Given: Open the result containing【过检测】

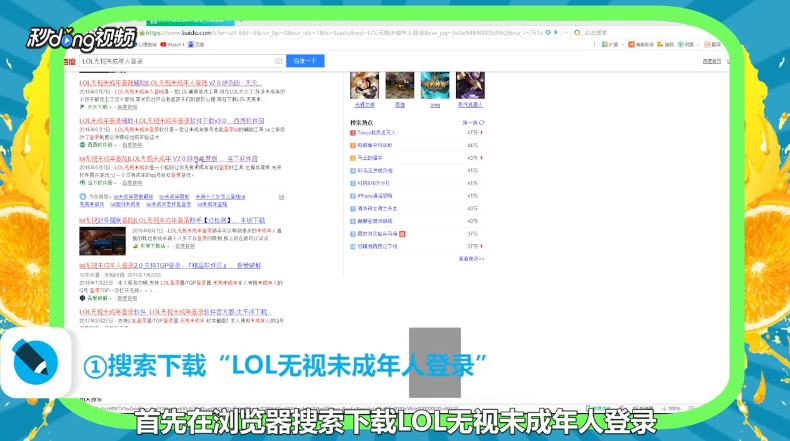Looking at the screenshot, I should (172, 221).
